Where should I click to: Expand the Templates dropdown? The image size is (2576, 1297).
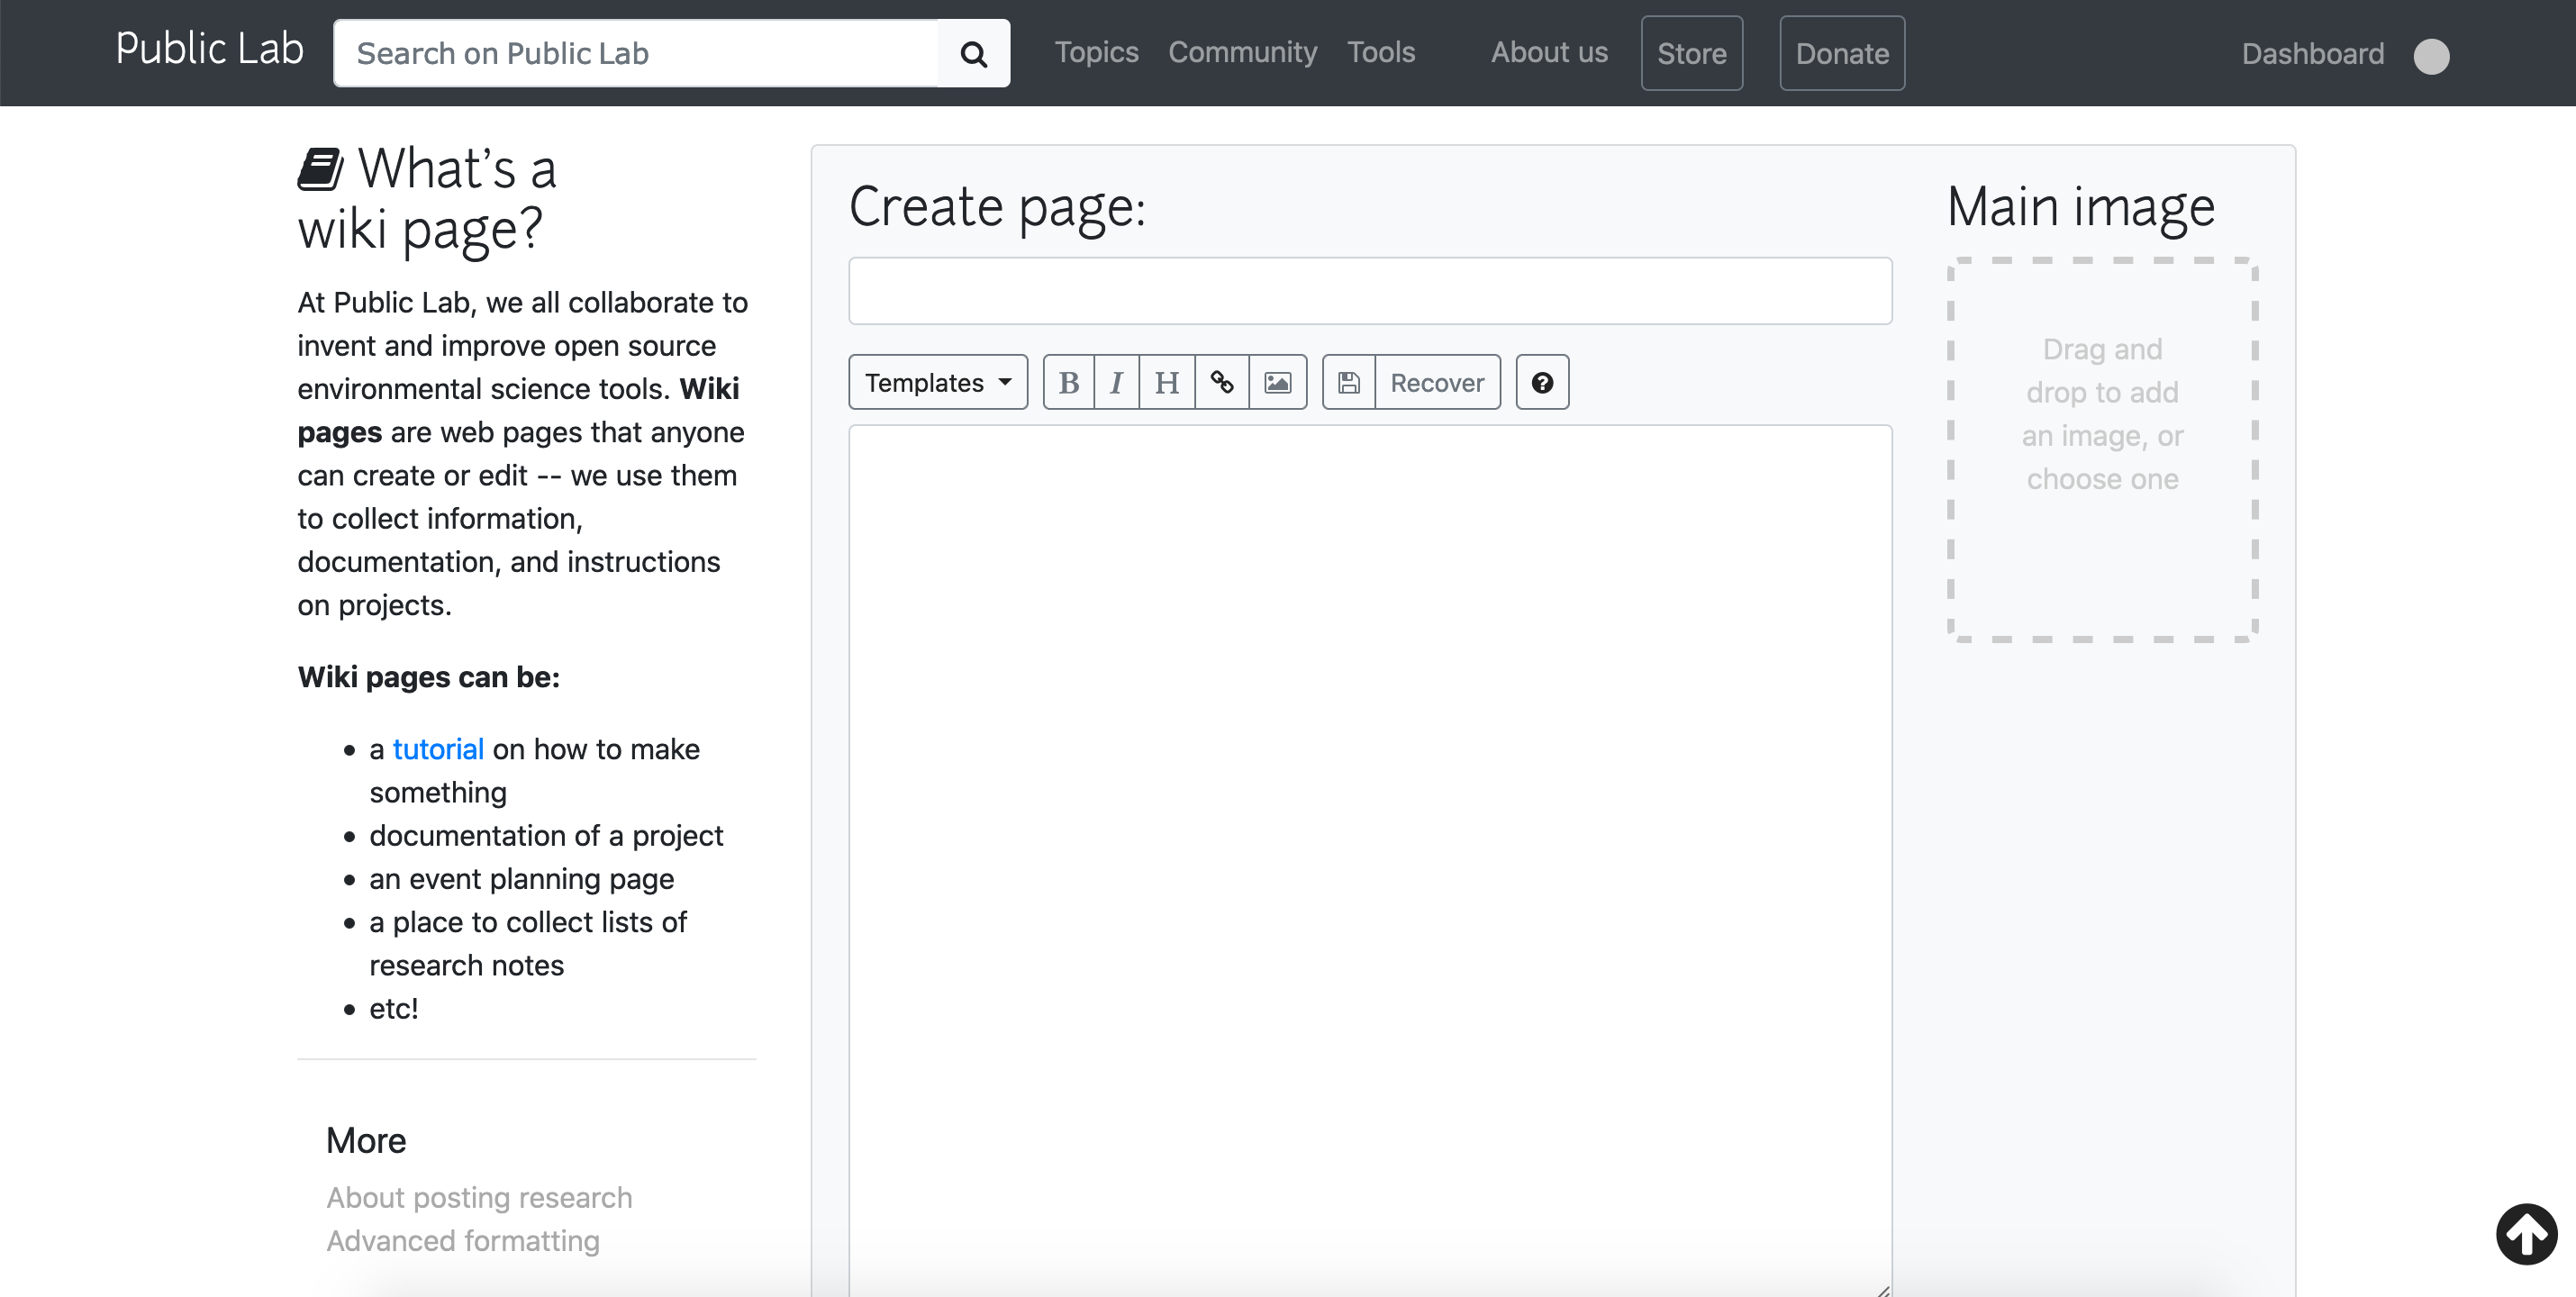tap(937, 383)
